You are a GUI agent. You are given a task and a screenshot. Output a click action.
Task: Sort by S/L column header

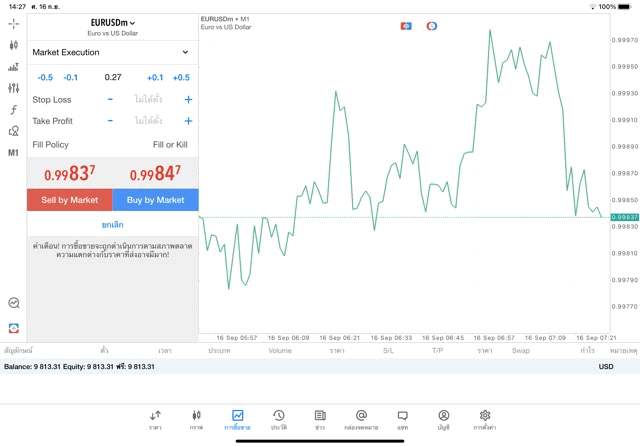coord(389,351)
